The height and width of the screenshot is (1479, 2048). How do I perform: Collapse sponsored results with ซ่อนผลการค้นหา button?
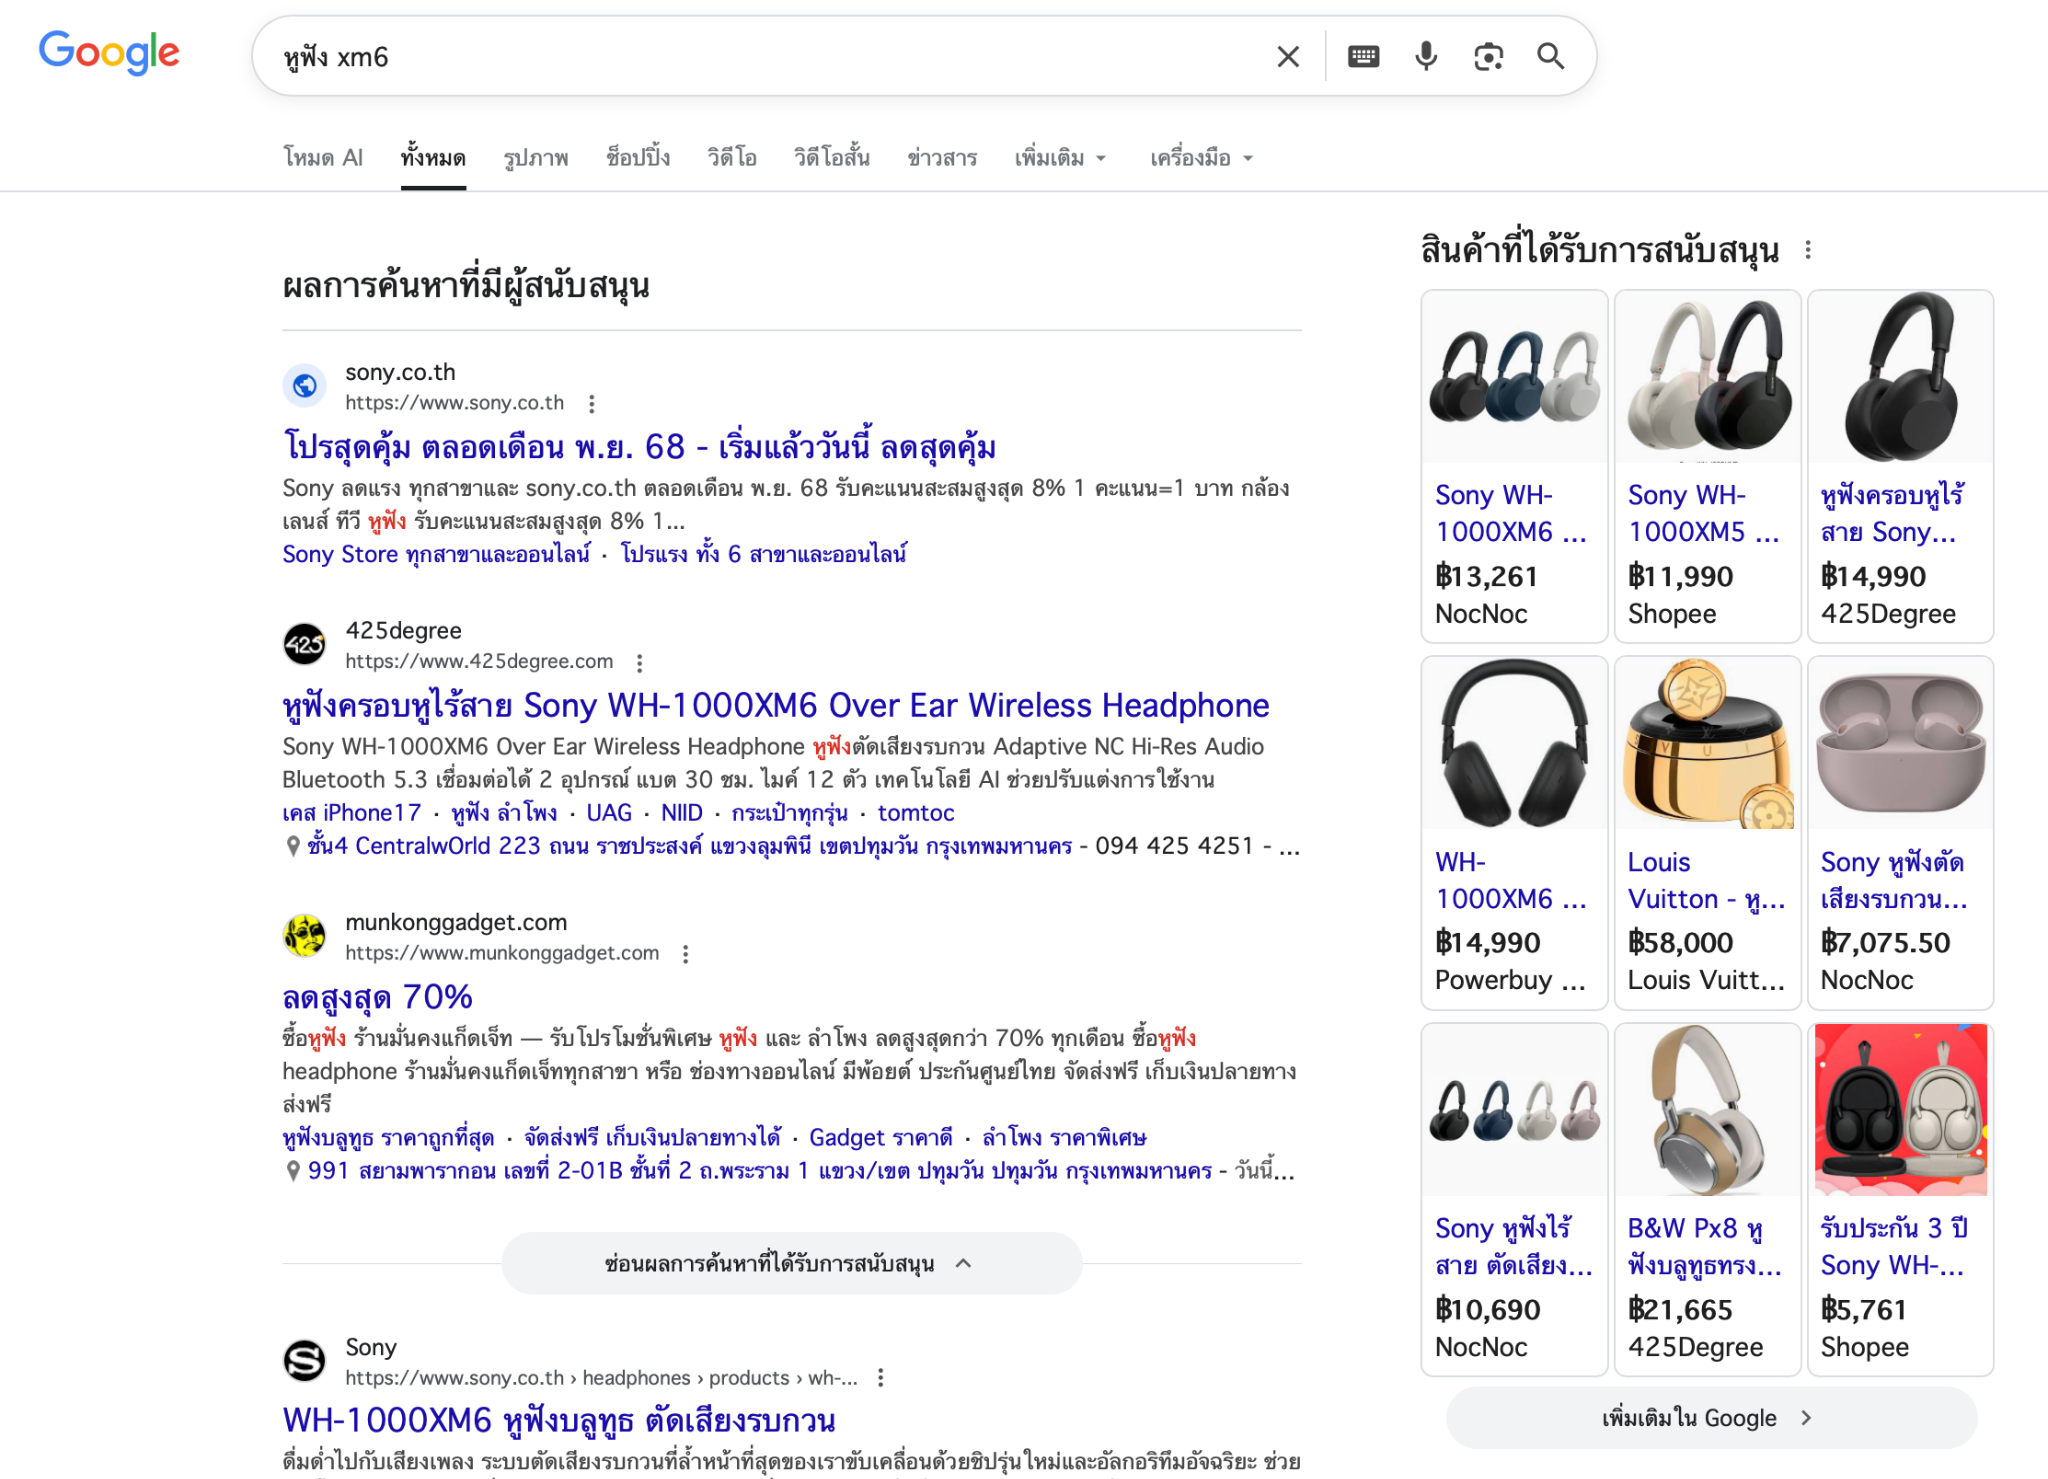coord(790,1264)
